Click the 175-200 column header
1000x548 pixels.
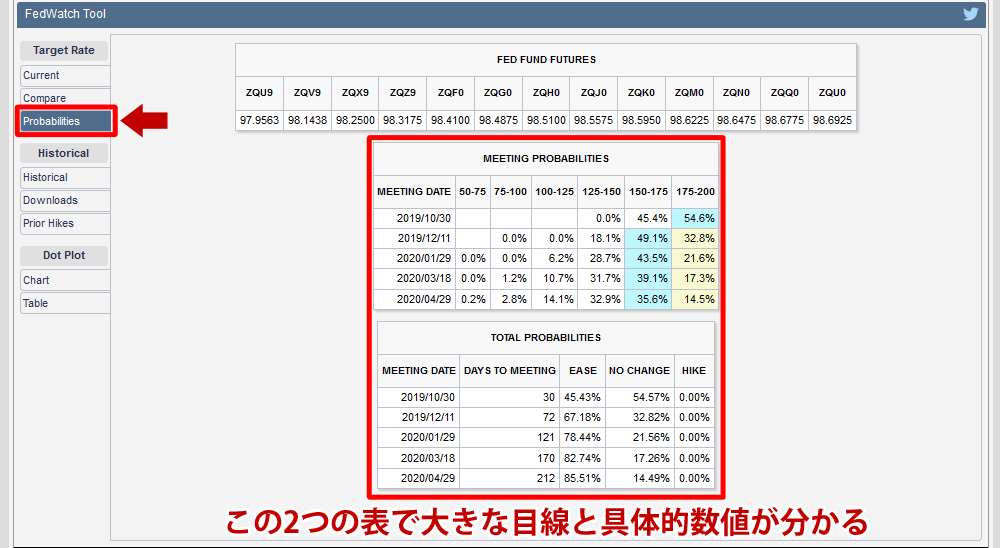pyautogui.click(x=695, y=191)
